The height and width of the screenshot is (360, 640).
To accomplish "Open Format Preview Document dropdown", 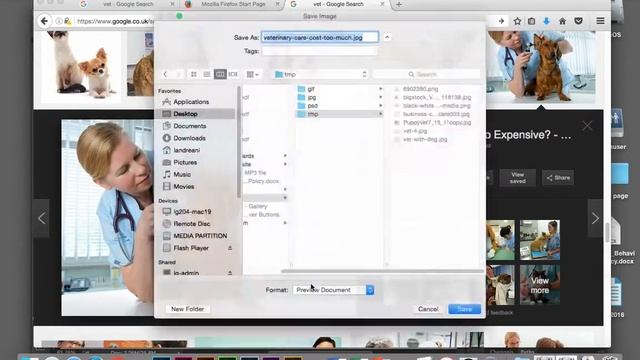I will click(x=333, y=290).
